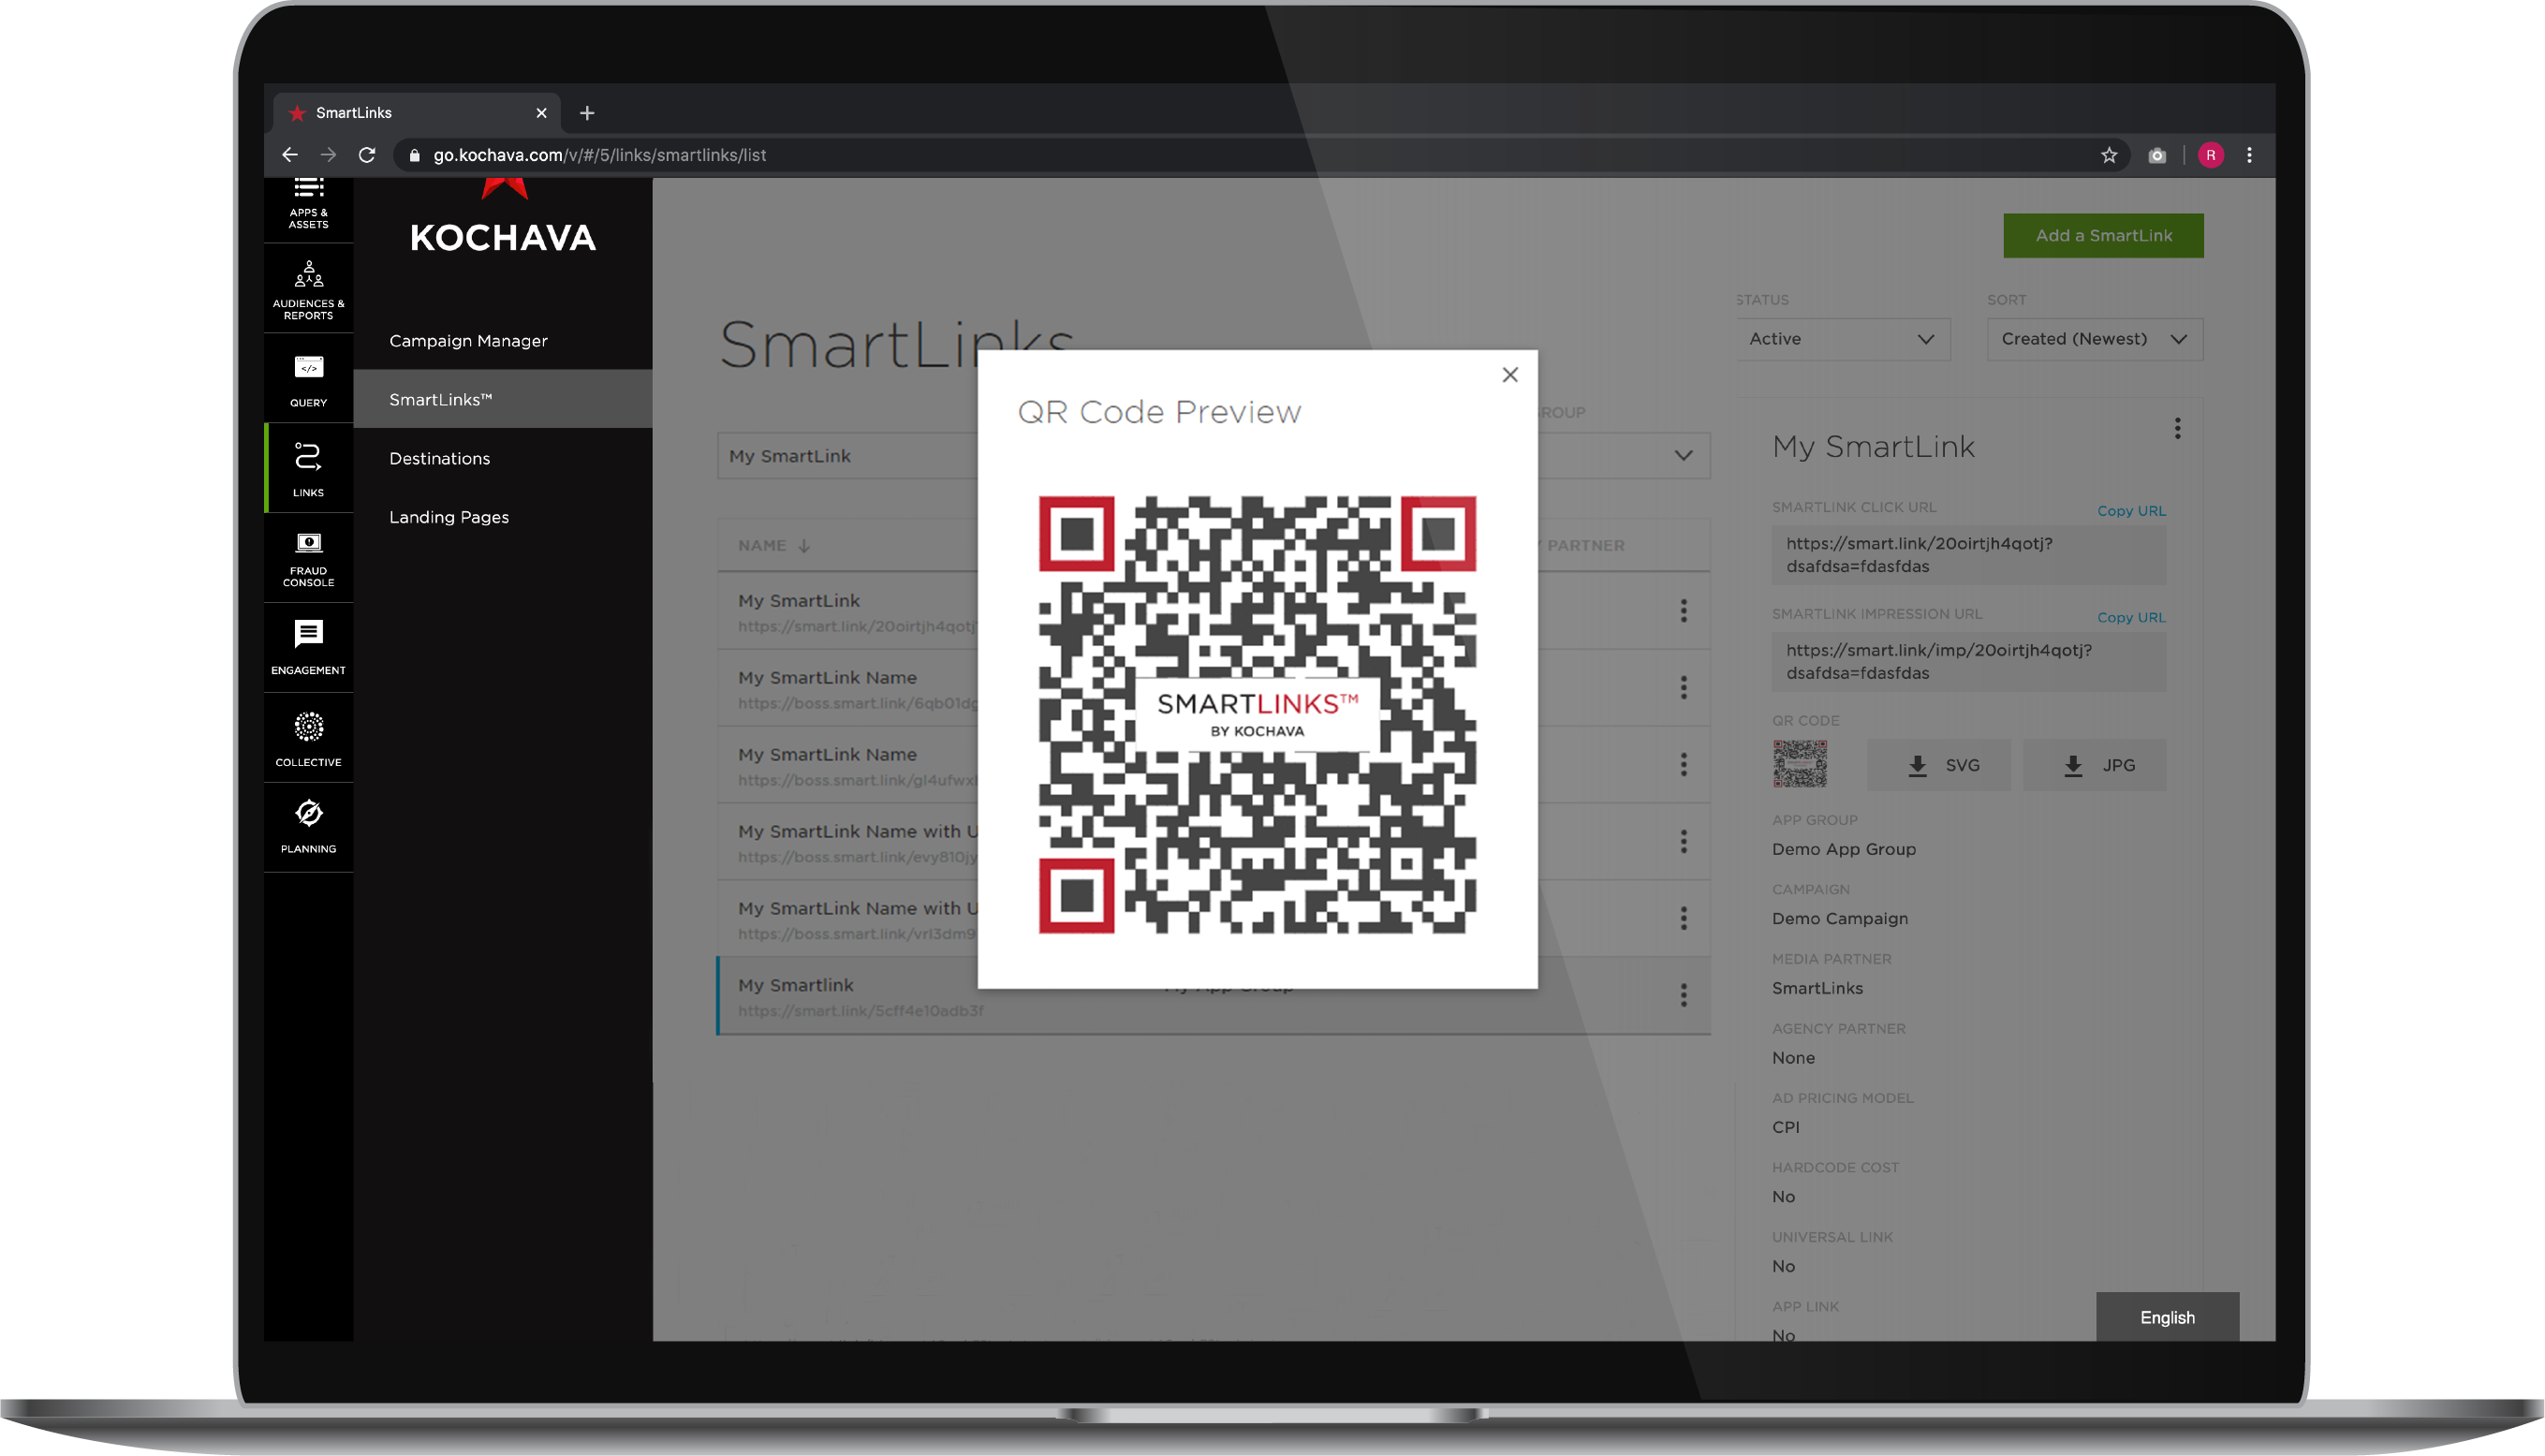Copy the SmartLink impression URL
2545x1456 pixels.
click(x=2131, y=618)
